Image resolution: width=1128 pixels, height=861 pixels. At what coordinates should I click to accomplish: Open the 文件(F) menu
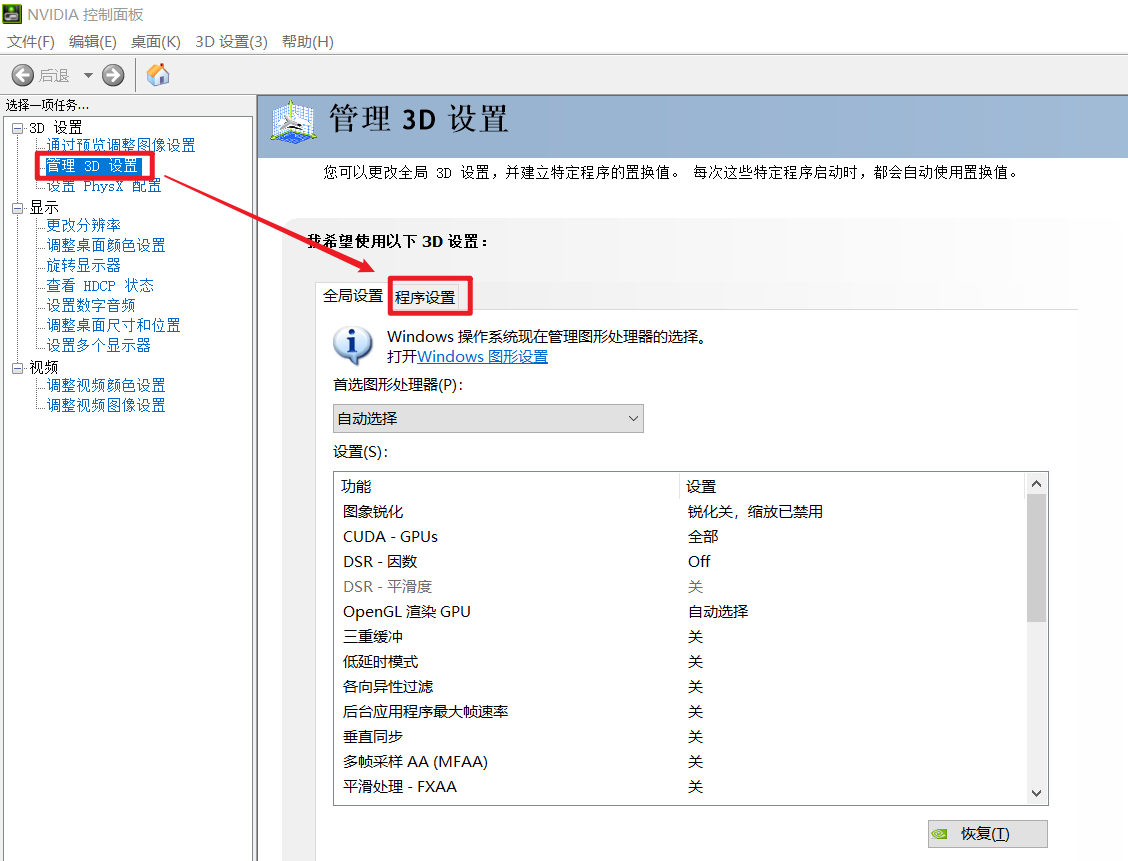pos(31,42)
